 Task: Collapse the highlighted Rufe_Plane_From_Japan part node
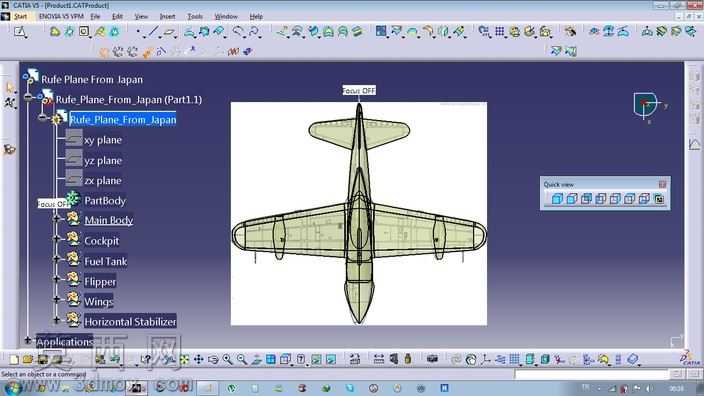[42, 118]
